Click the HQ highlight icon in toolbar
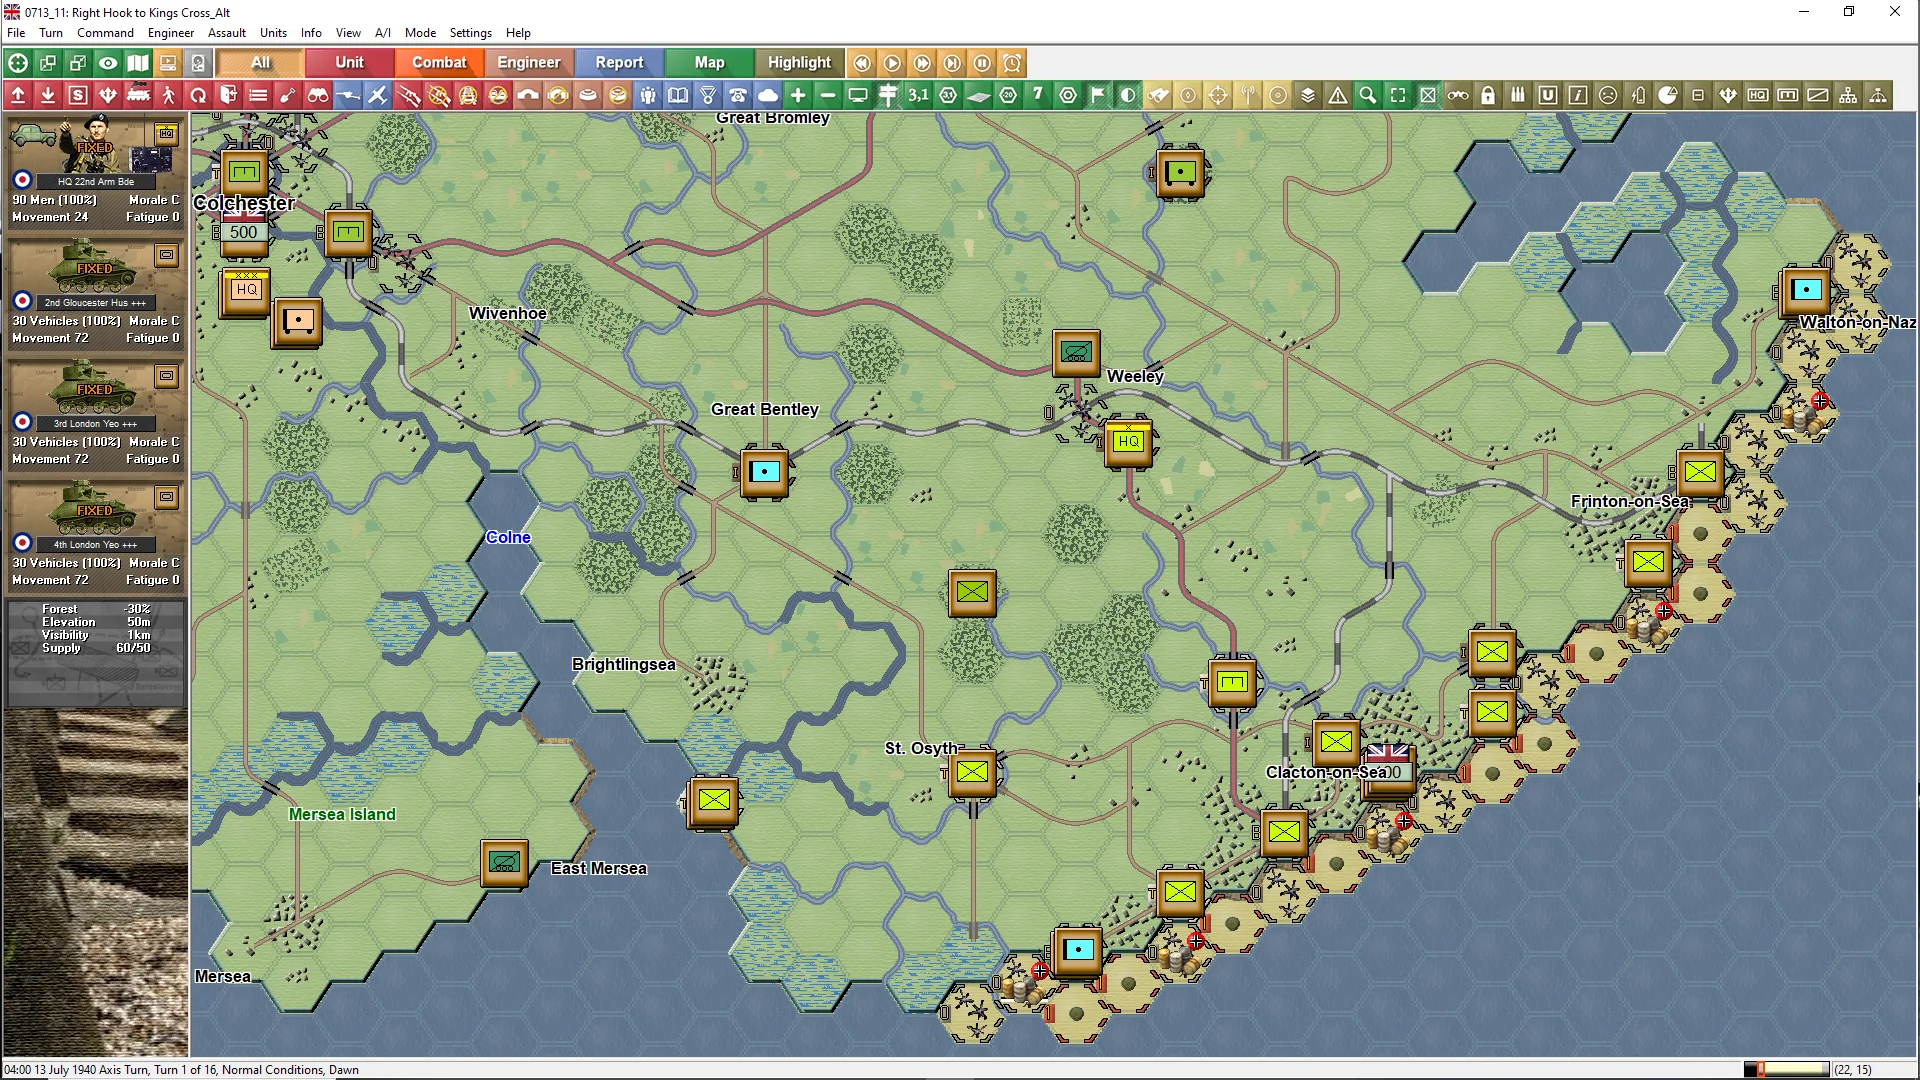This screenshot has width=1920, height=1080. [1758, 95]
